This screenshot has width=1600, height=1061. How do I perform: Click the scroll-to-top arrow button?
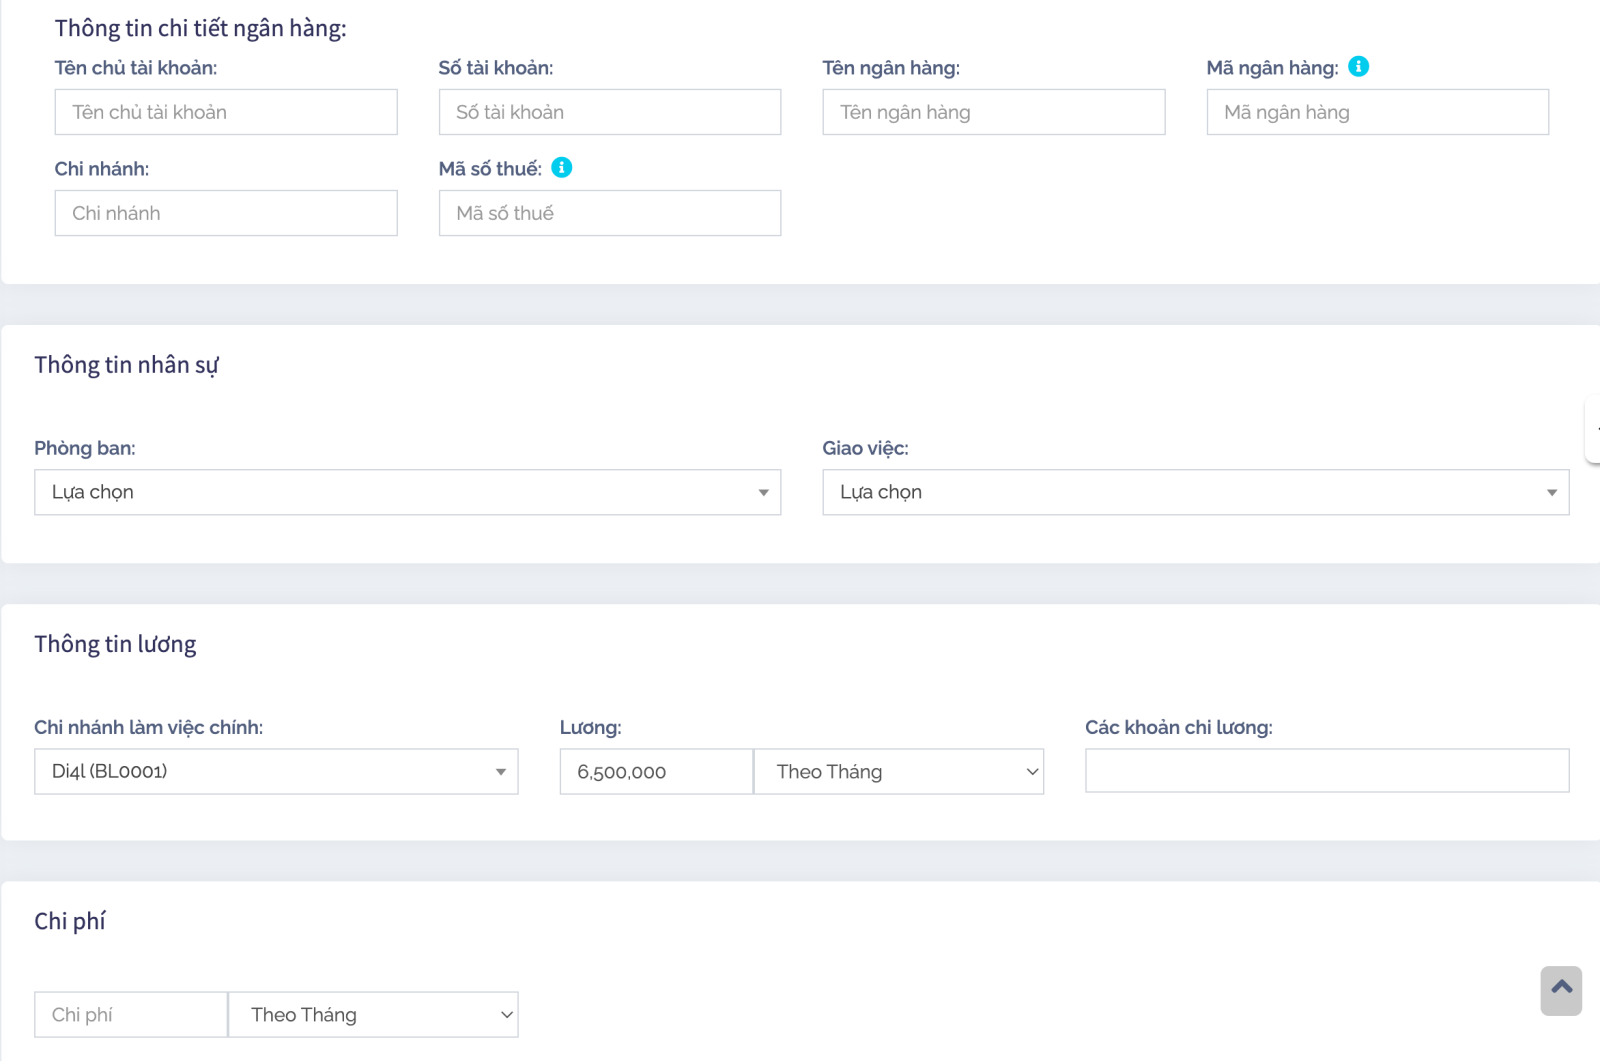tap(1561, 990)
